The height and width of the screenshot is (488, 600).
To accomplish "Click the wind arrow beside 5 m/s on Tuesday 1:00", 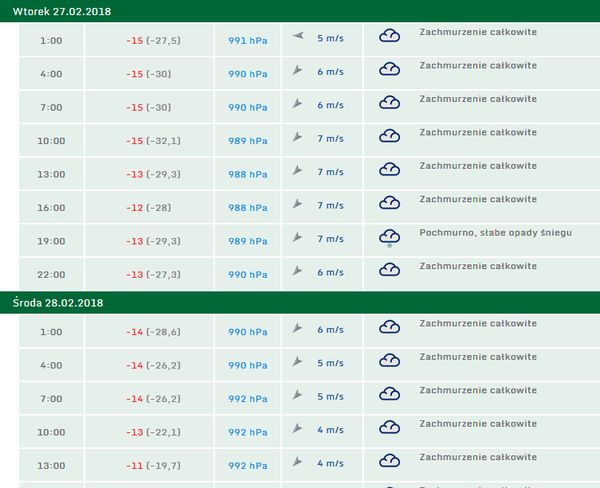I will [297, 37].
